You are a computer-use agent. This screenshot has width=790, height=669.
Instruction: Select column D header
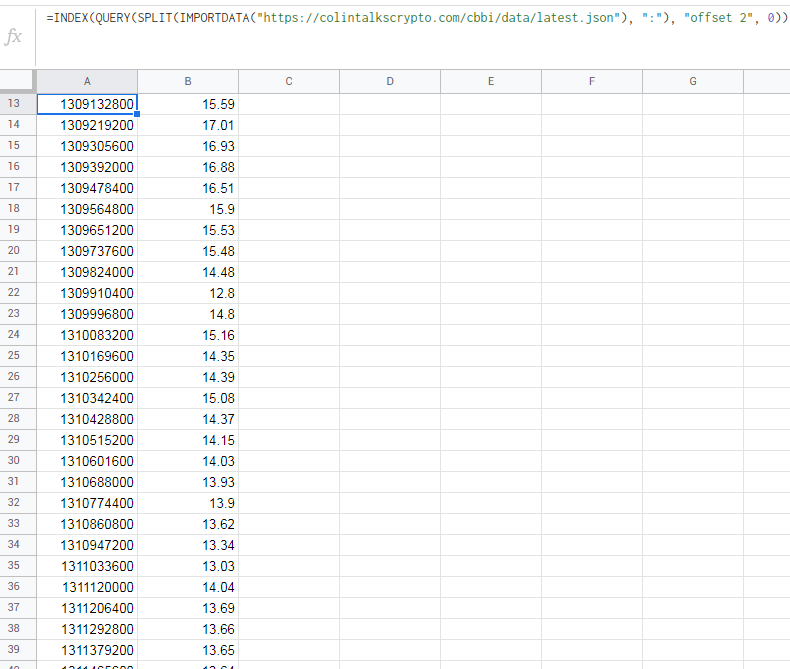coord(390,81)
